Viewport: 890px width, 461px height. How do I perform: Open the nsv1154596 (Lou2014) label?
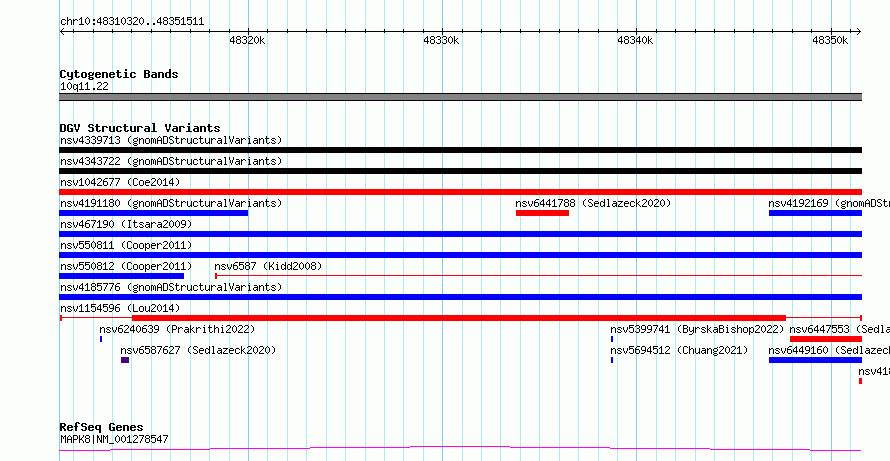120,308
